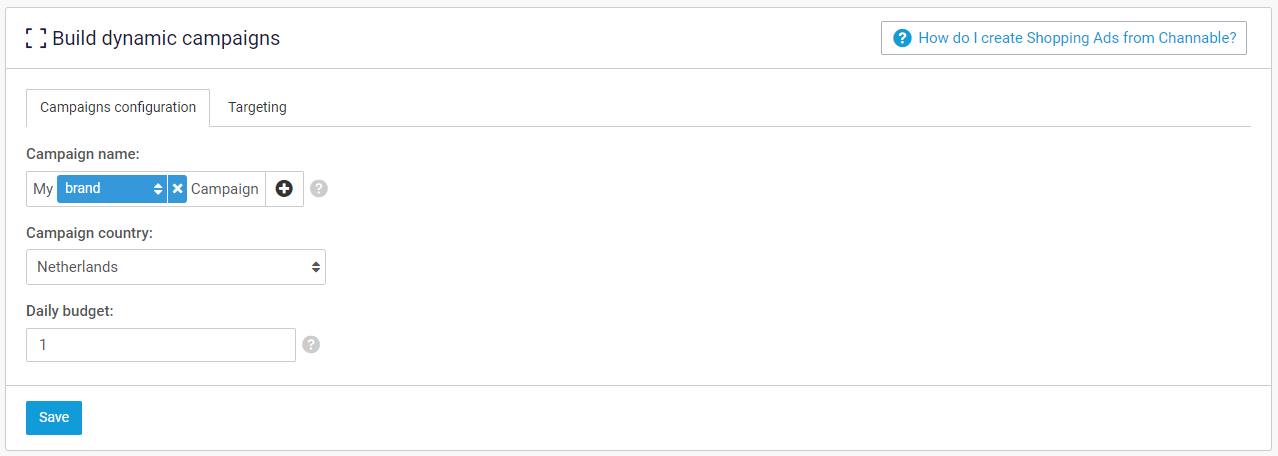Click the 'Build dynamic campaigns' heading

click(x=166, y=38)
